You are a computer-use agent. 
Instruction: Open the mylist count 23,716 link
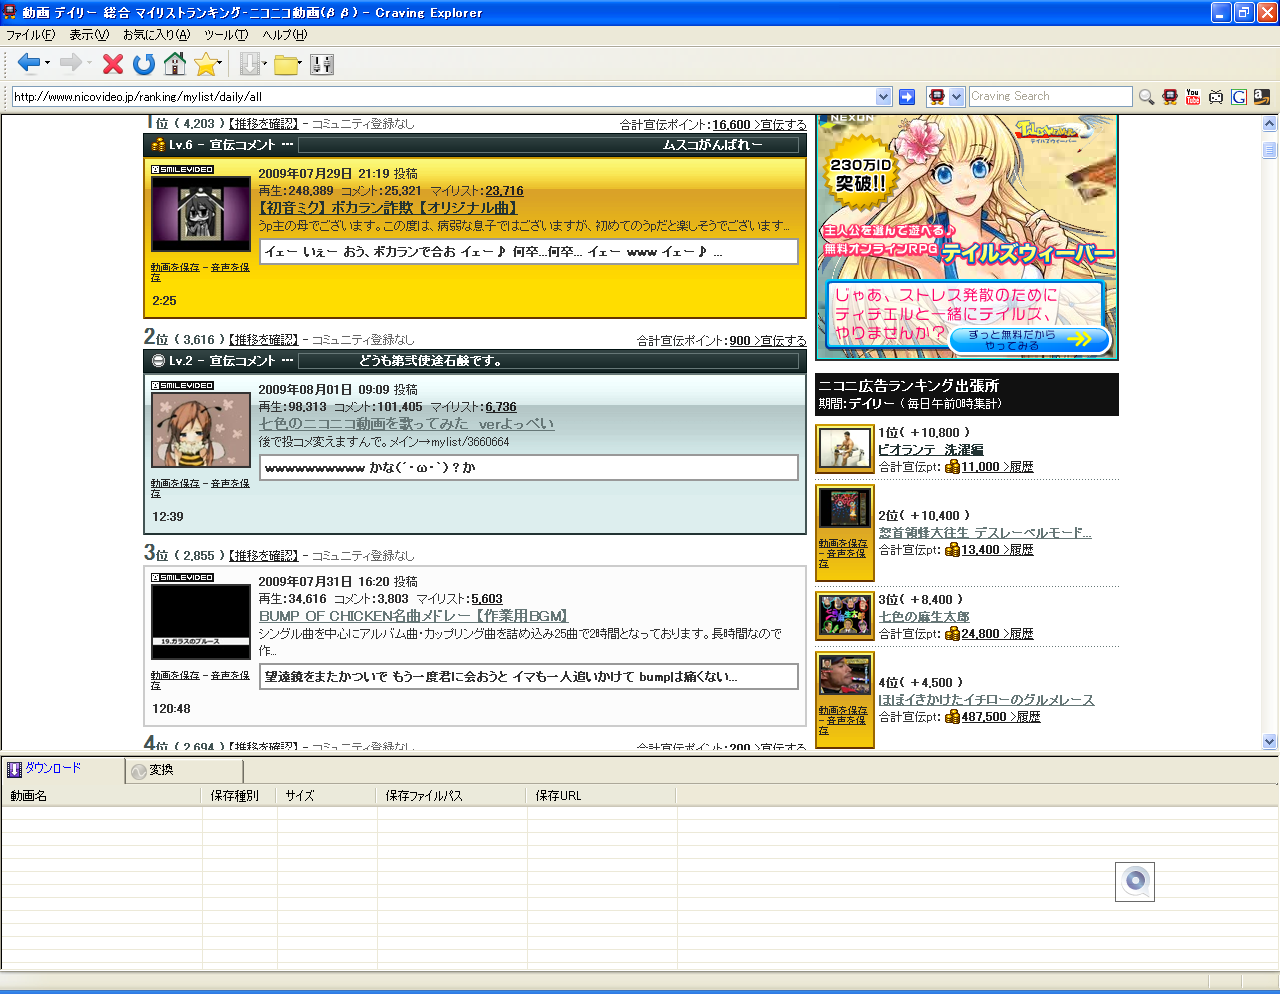coord(504,191)
